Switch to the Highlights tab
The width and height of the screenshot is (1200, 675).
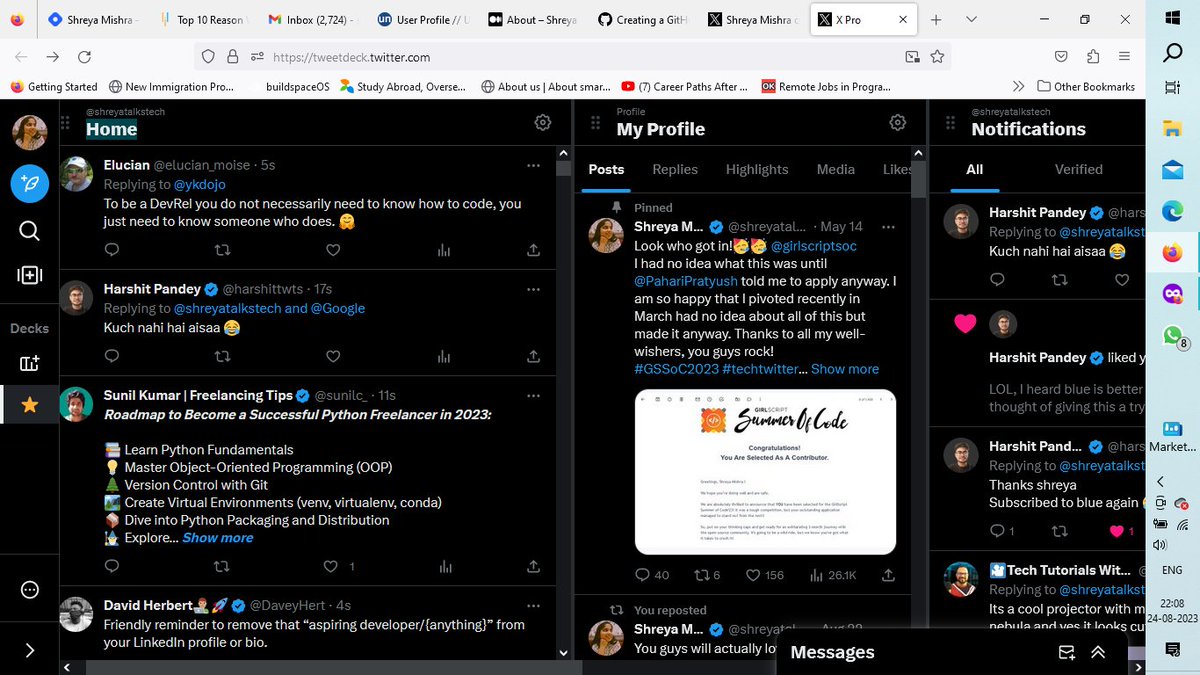pos(757,169)
